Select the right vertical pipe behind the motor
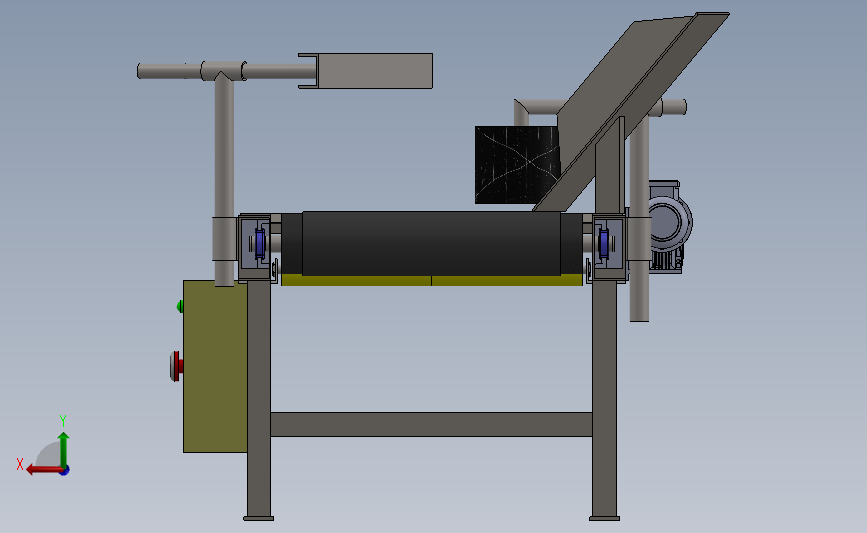This screenshot has height=533, width=867. click(x=639, y=218)
